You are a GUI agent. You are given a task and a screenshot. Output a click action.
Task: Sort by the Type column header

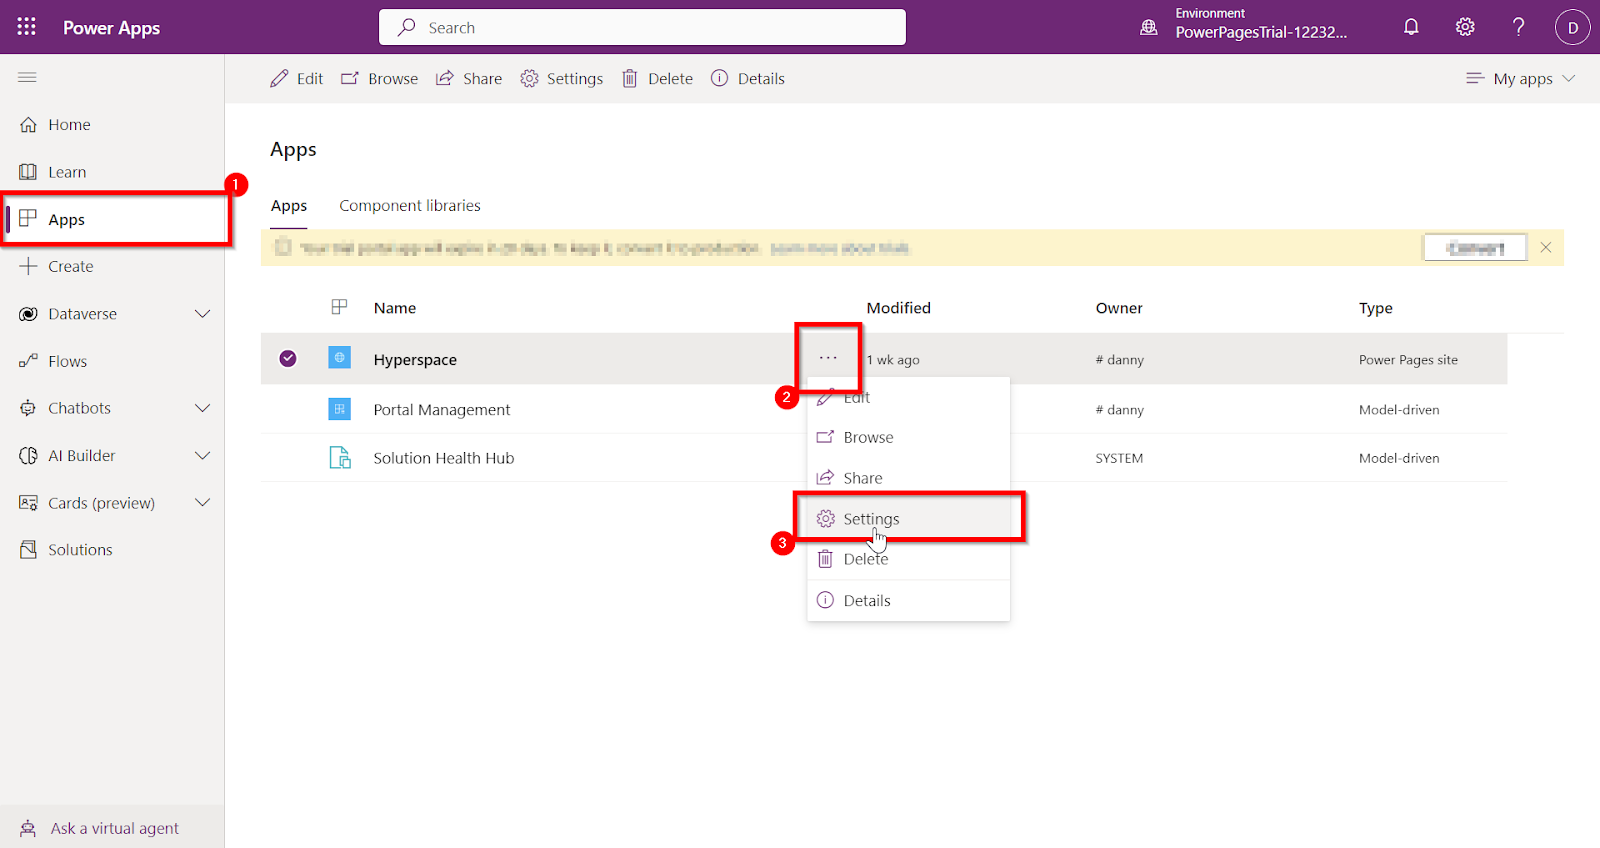click(1376, 308)
